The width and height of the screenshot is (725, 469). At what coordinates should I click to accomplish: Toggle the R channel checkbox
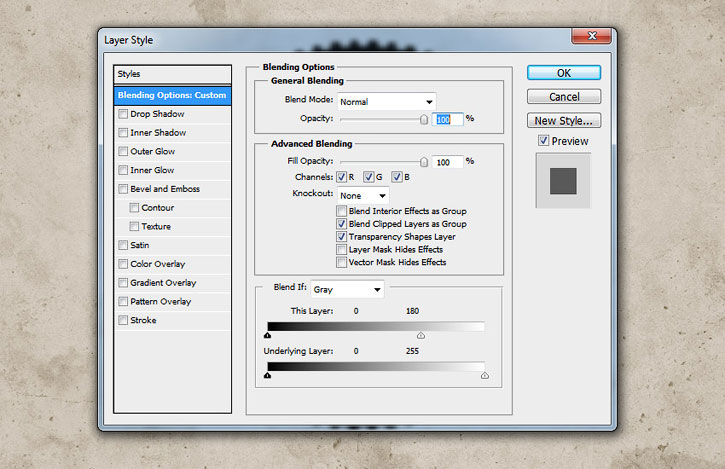point(342,177)
